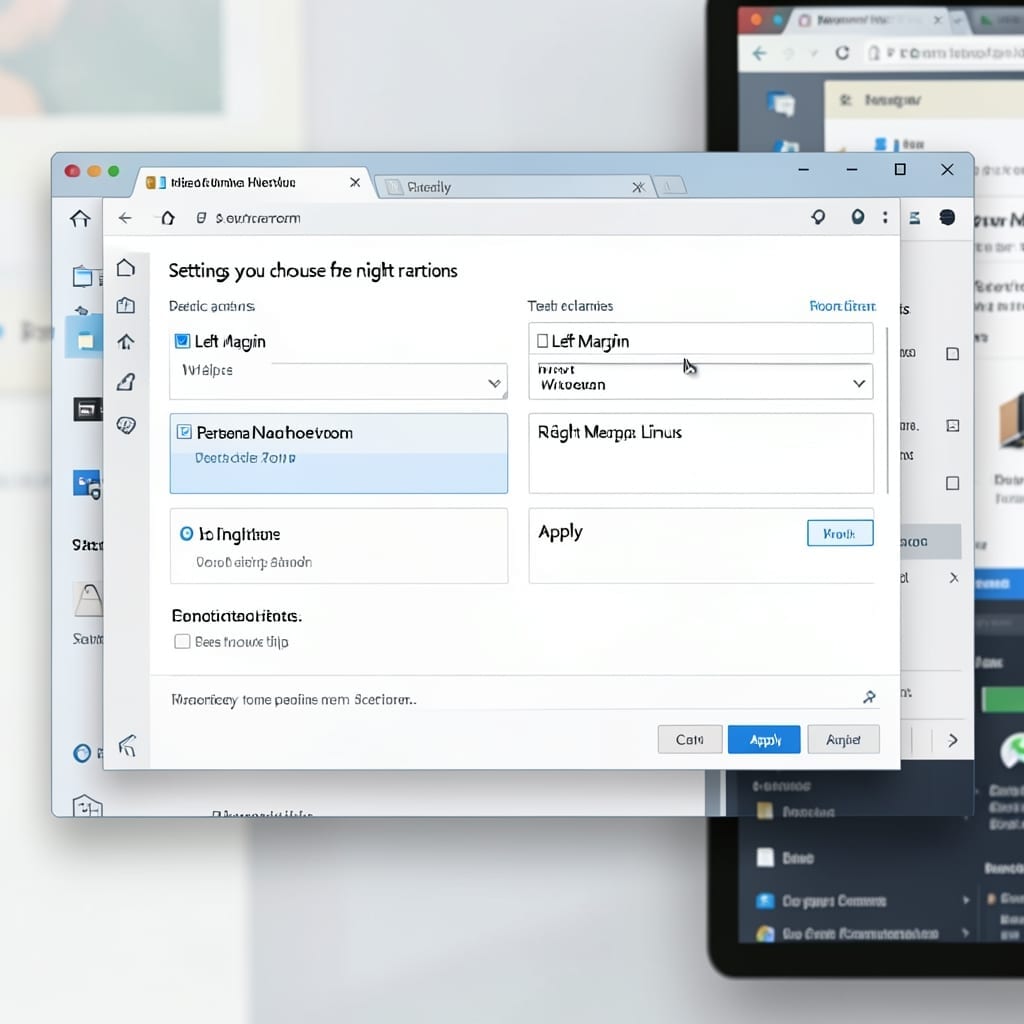This screenshot has height=1024, width=1024.
Task: Click the reload icon in the background browser window
Action: point(842,53)
